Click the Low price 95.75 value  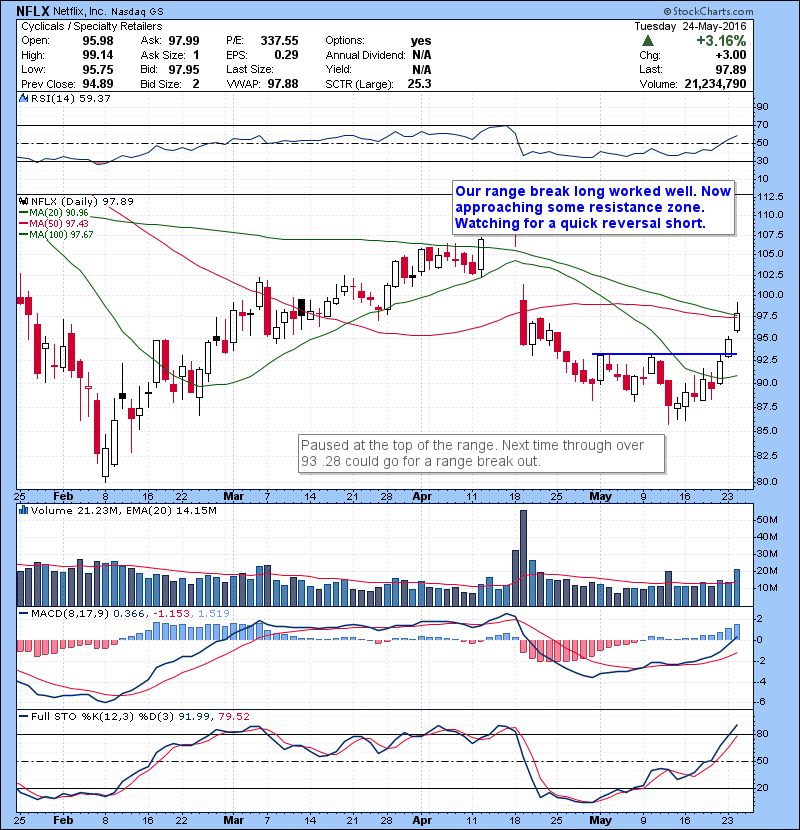pyautogui.click(x=98, y=69)
